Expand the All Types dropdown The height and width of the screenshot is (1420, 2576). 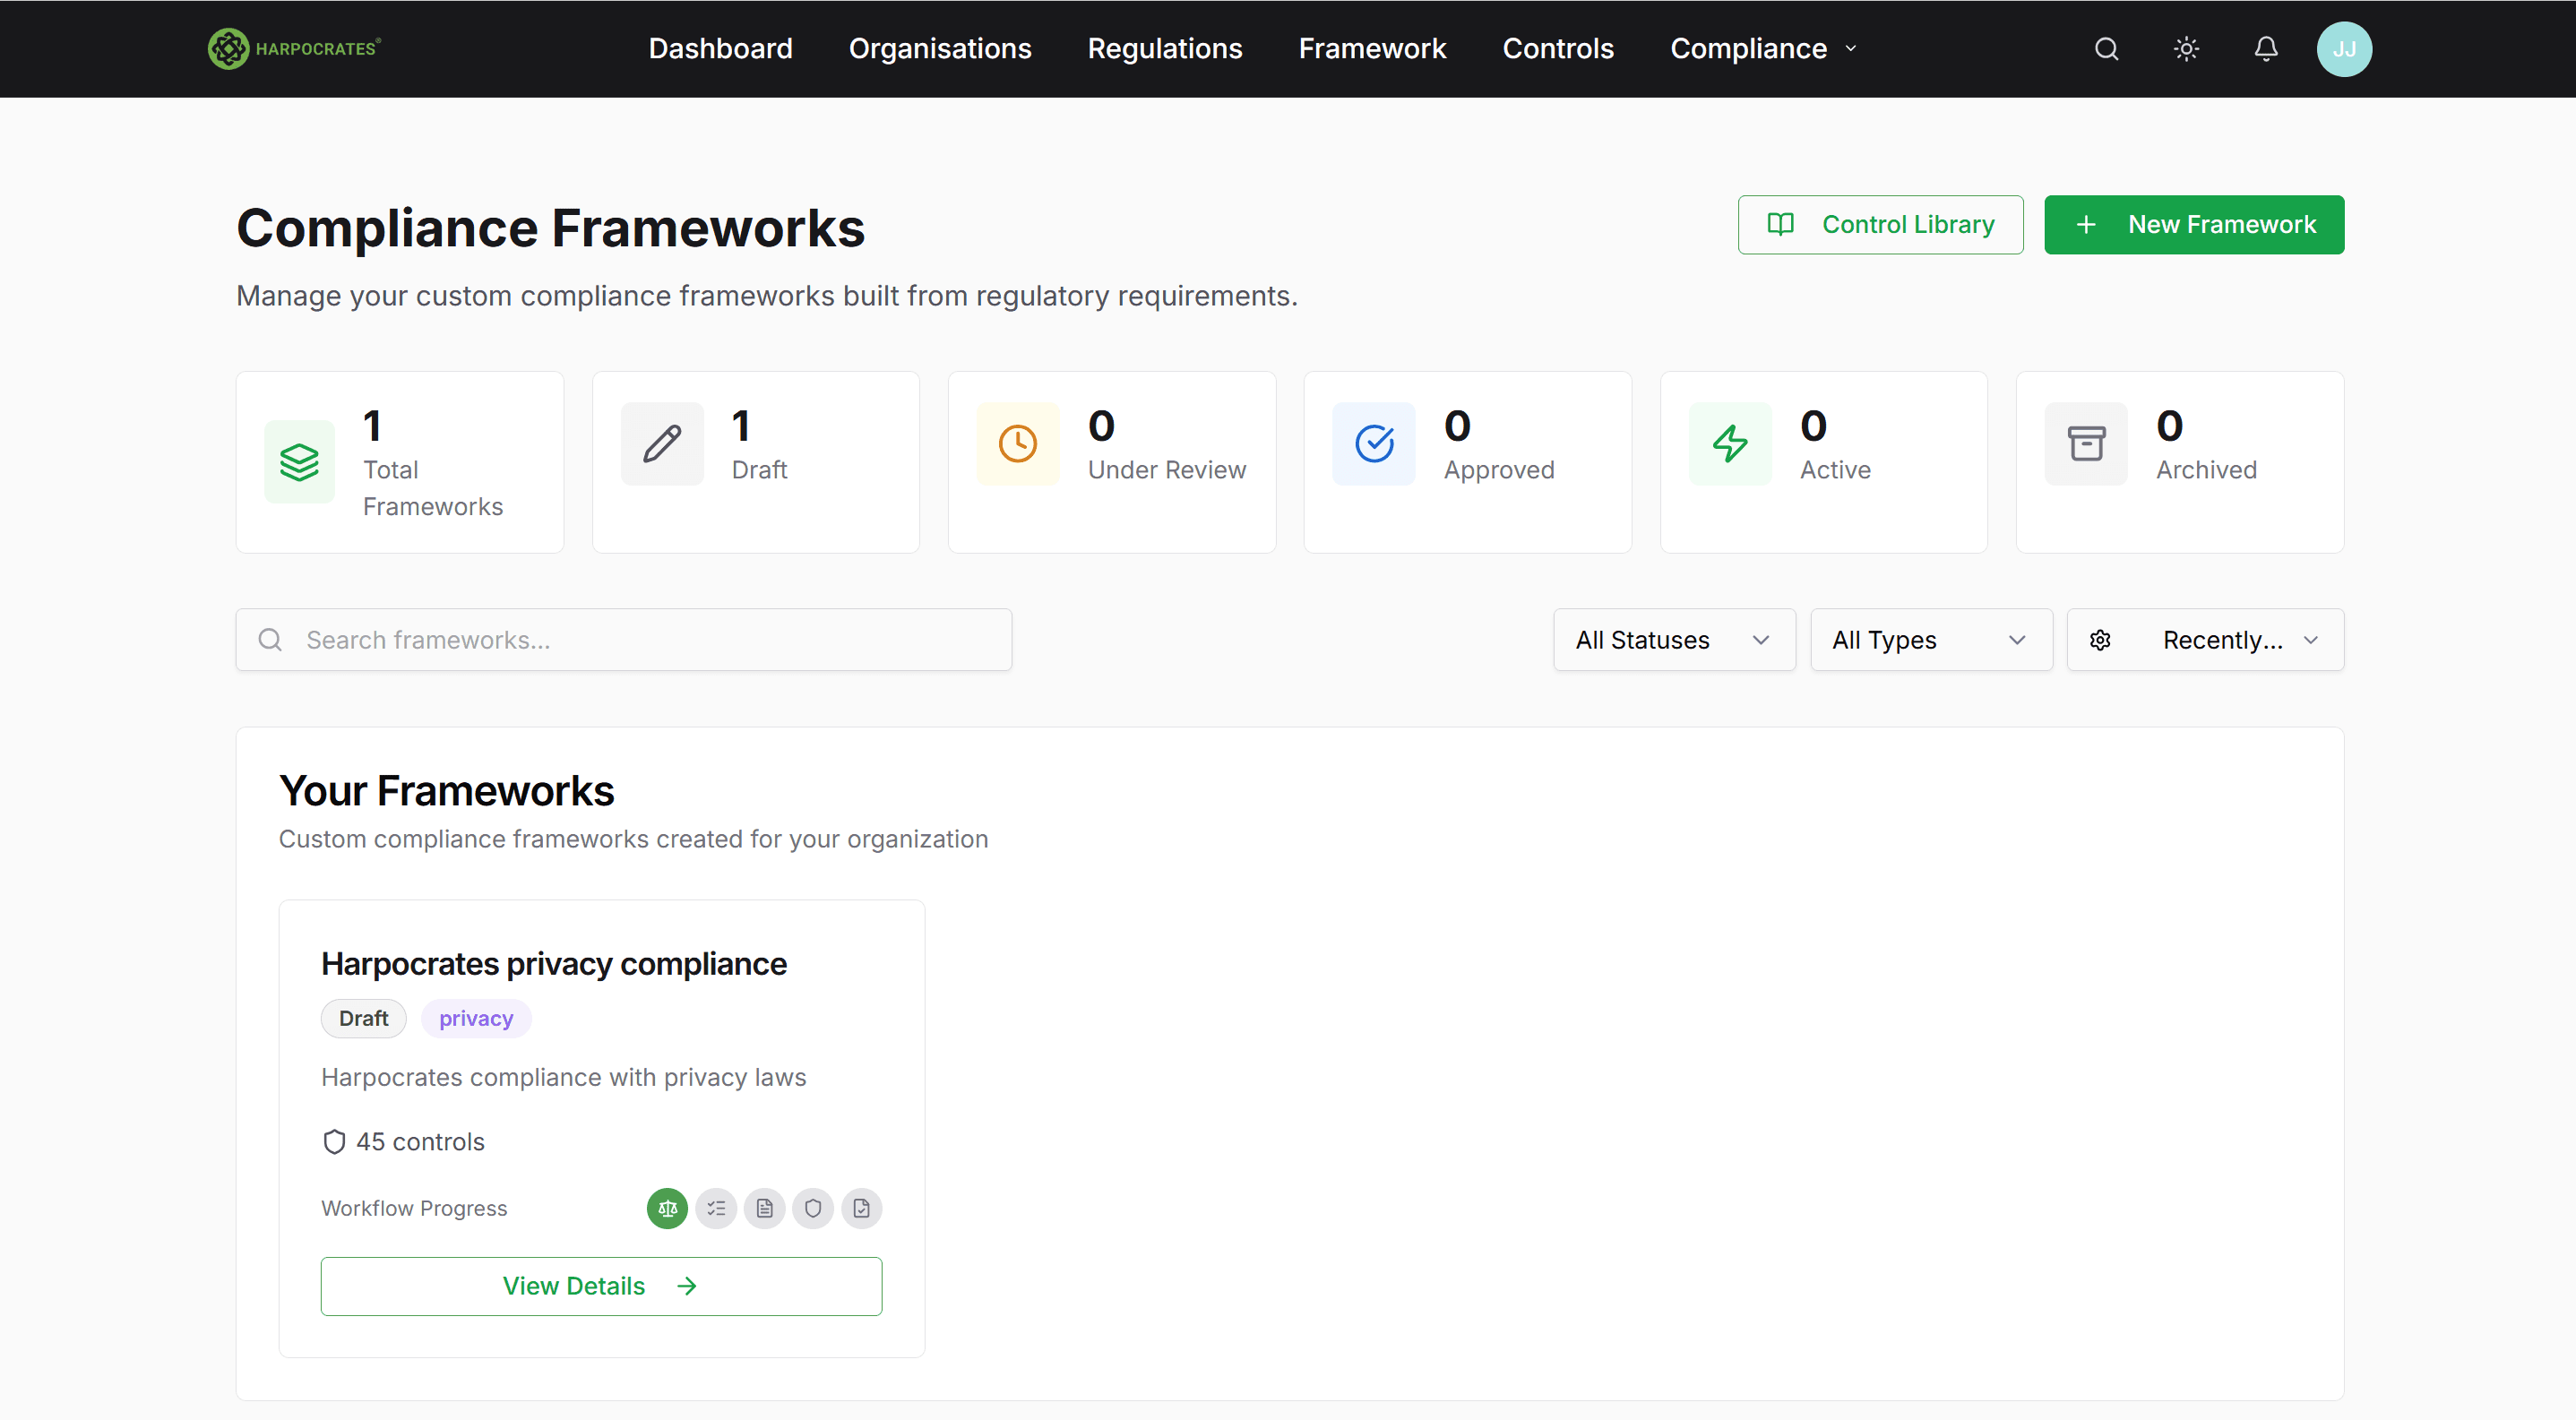coord(1930,639)
